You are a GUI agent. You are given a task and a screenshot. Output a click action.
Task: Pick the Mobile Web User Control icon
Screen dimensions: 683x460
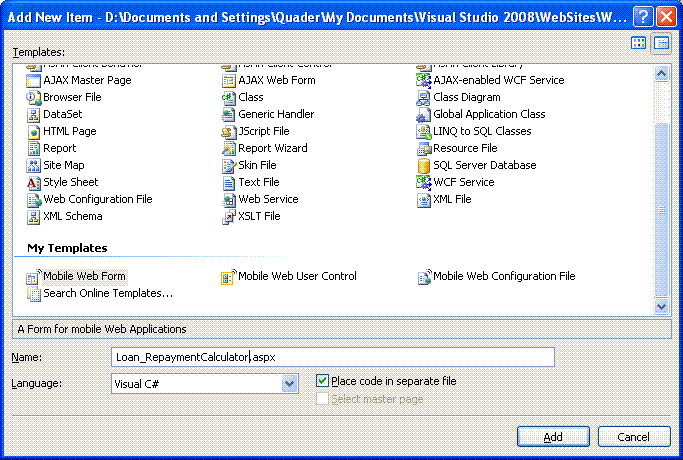(228, 277)
